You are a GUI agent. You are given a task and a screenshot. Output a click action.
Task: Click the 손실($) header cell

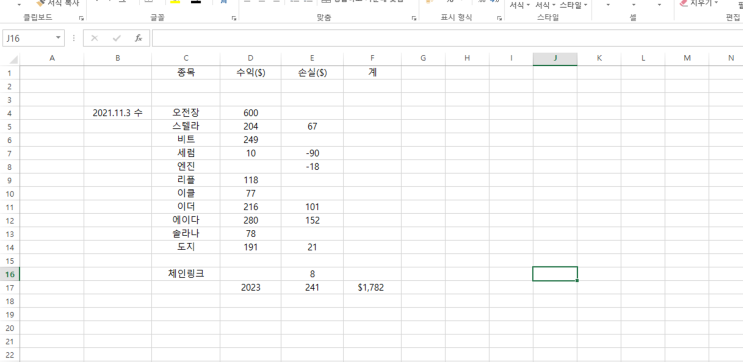[x=312, y=72]
